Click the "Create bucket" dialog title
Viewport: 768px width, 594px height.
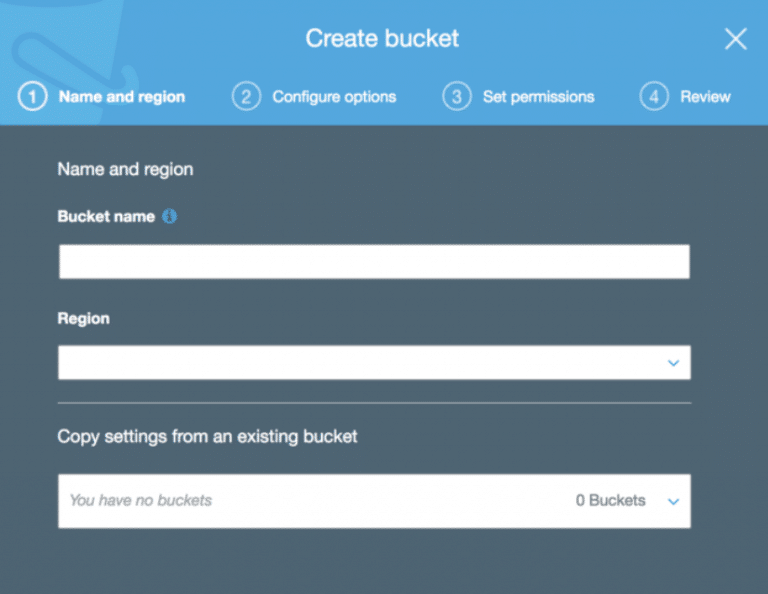click(382, 39)
